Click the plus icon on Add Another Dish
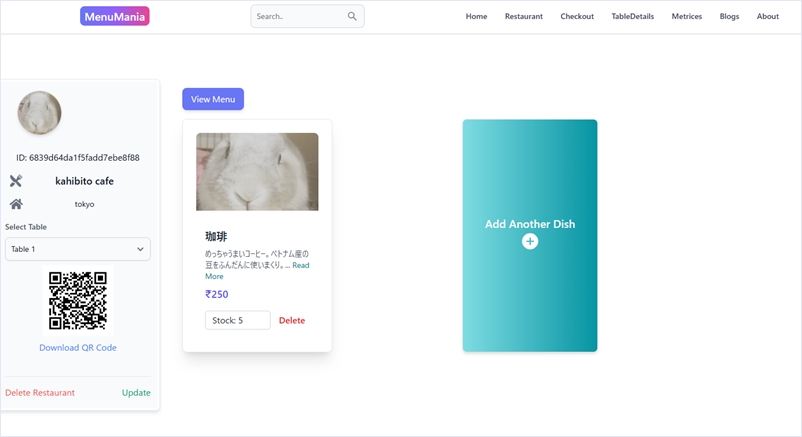802x437 pixels. pyautogui.click(x=530, y=242)
